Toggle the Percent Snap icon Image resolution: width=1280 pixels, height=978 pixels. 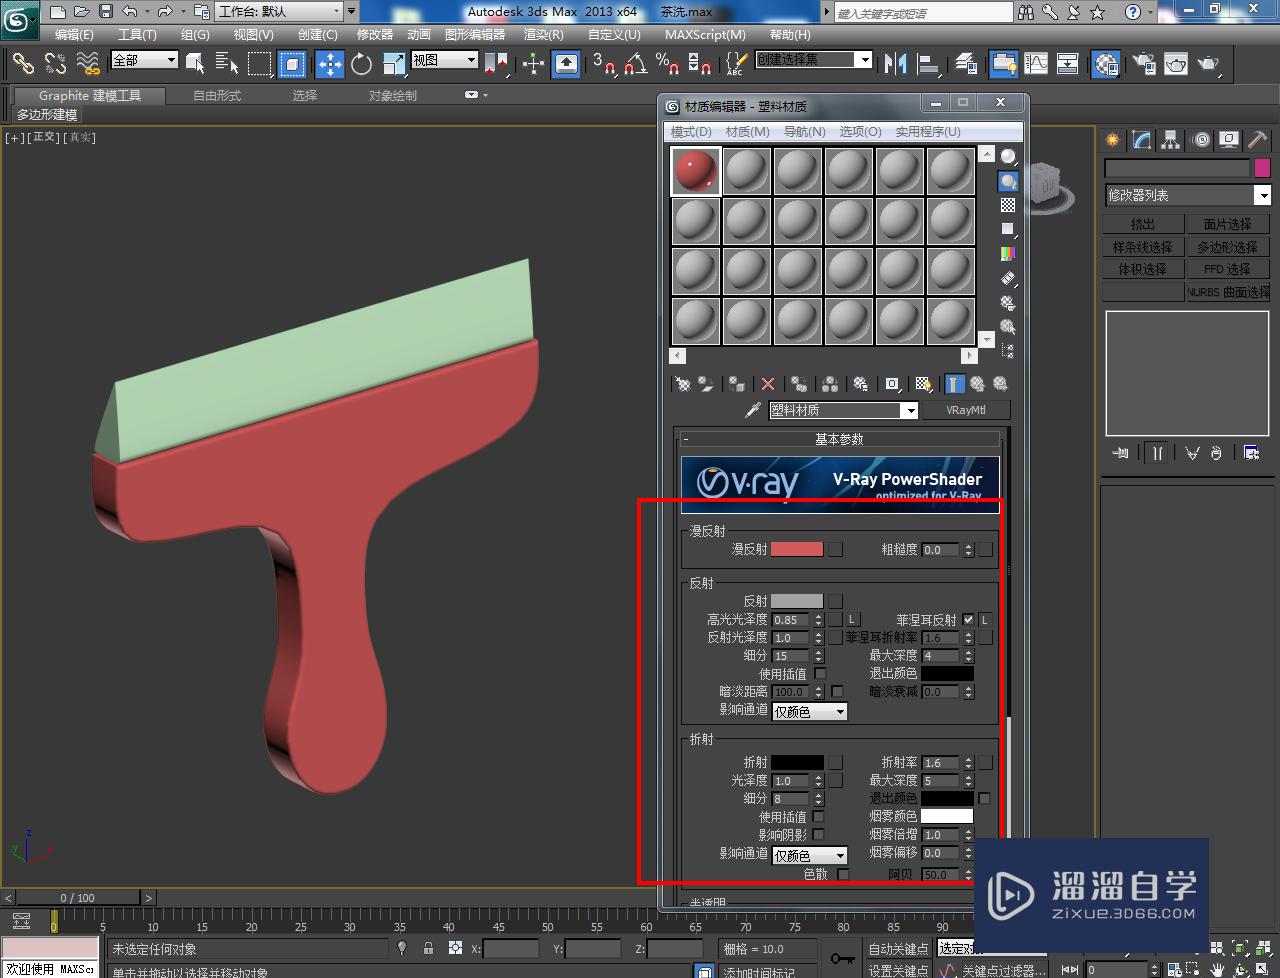coord(668,64)
